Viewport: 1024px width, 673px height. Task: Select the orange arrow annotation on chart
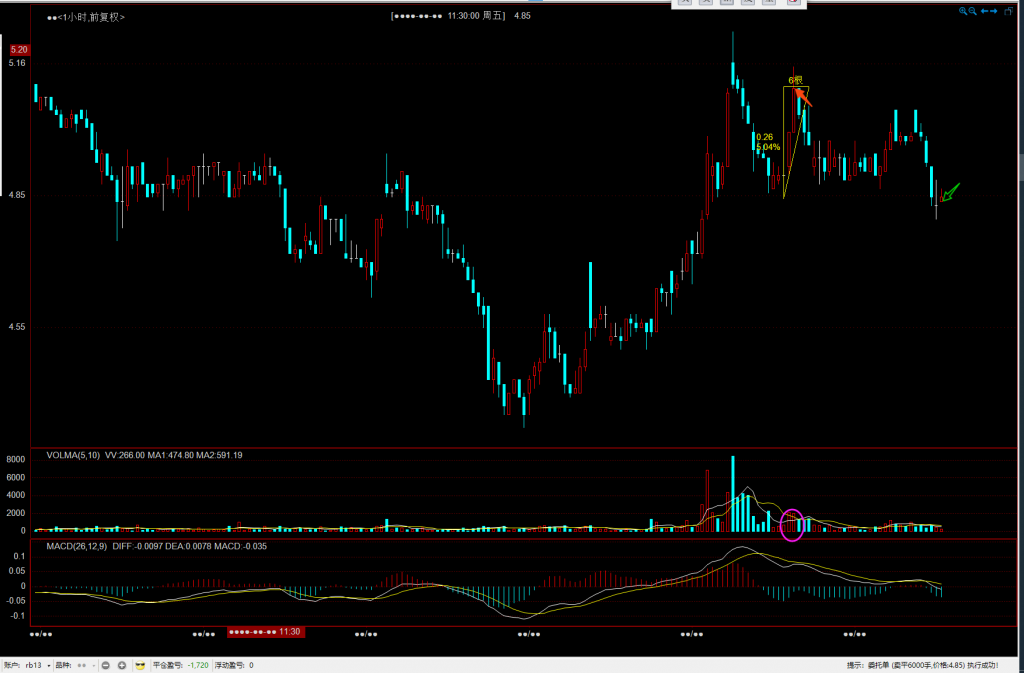[x=805, y=97]
